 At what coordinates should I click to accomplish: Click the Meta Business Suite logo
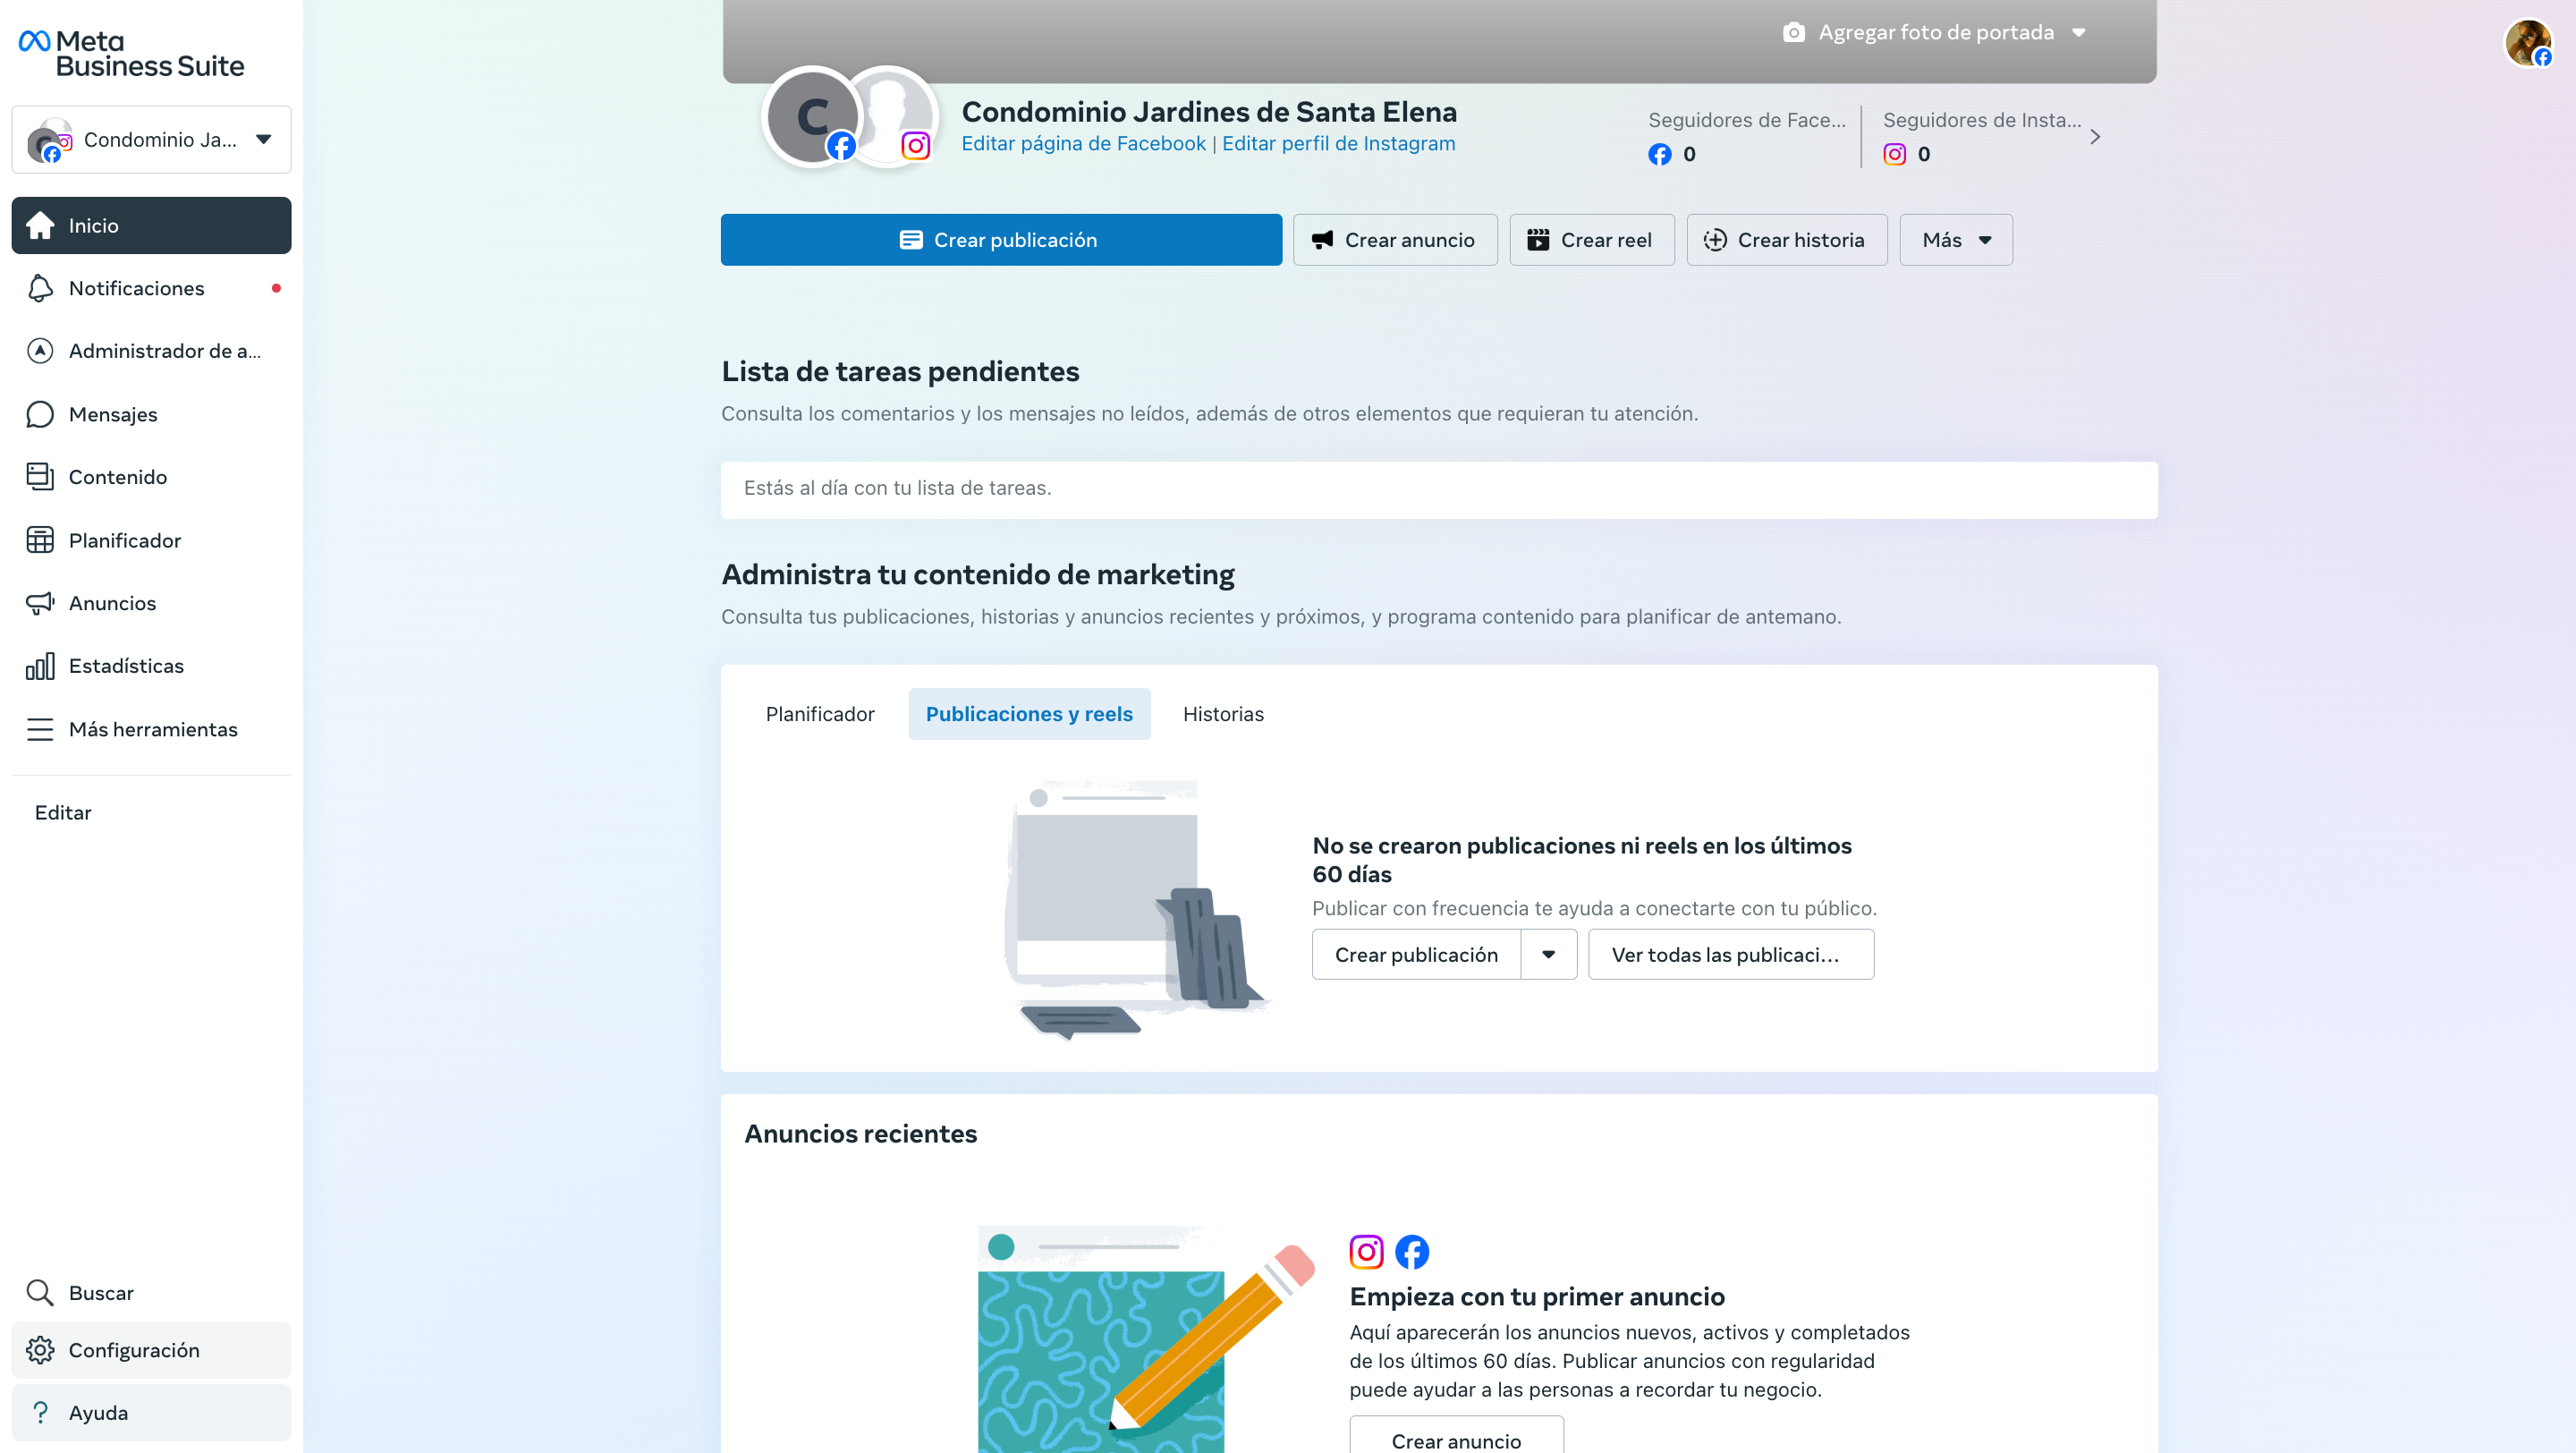[131, 53]
